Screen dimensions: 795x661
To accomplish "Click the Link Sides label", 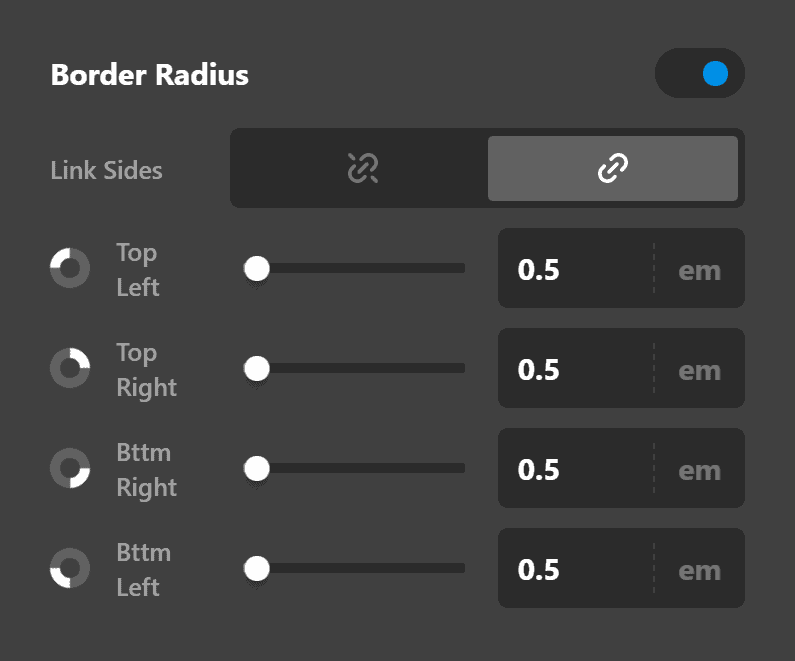I will (106, 170).
